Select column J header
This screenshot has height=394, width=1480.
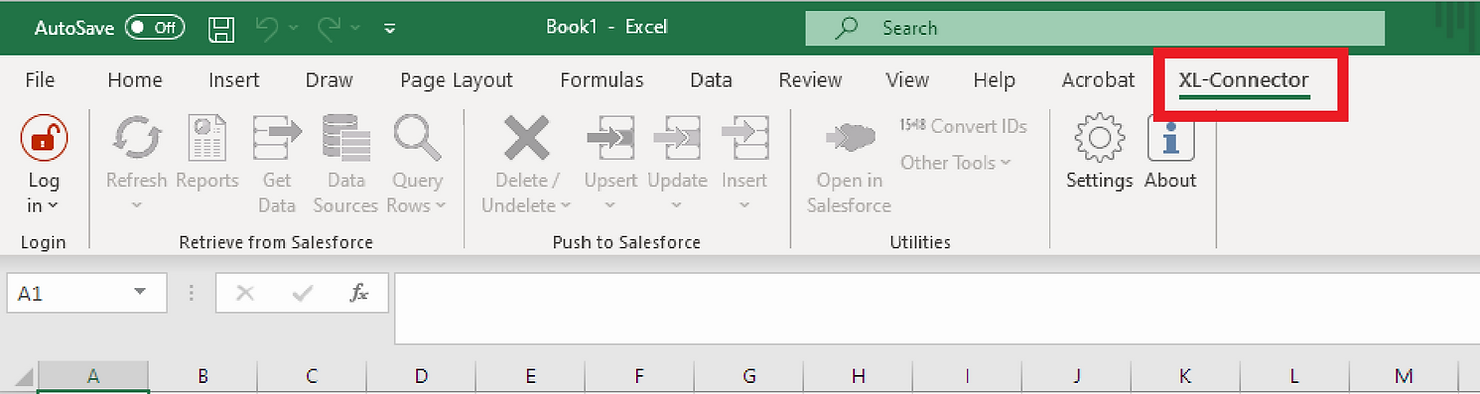(1076, 377)
